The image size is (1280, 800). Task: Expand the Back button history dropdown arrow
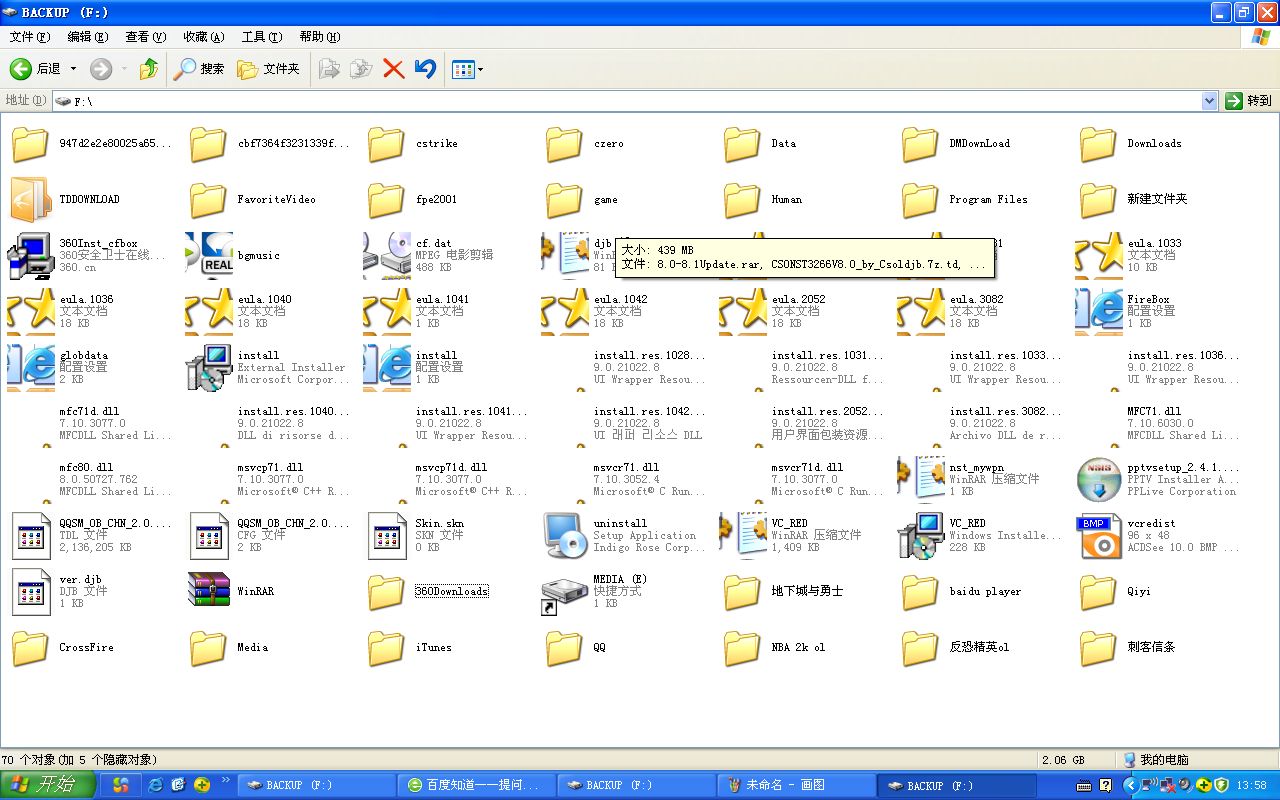click(x=74, y=69)
